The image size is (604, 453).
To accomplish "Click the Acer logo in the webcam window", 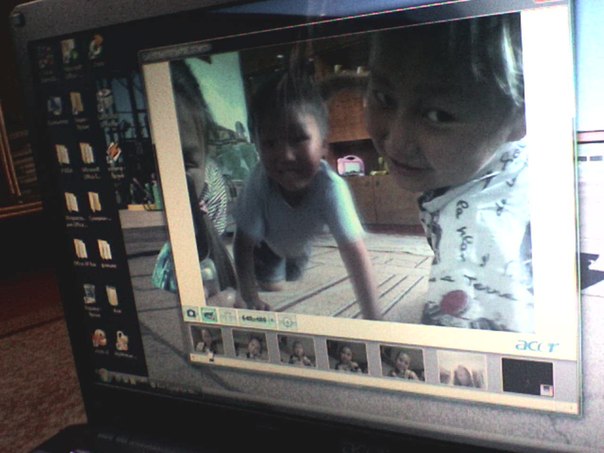I will 536,346.
